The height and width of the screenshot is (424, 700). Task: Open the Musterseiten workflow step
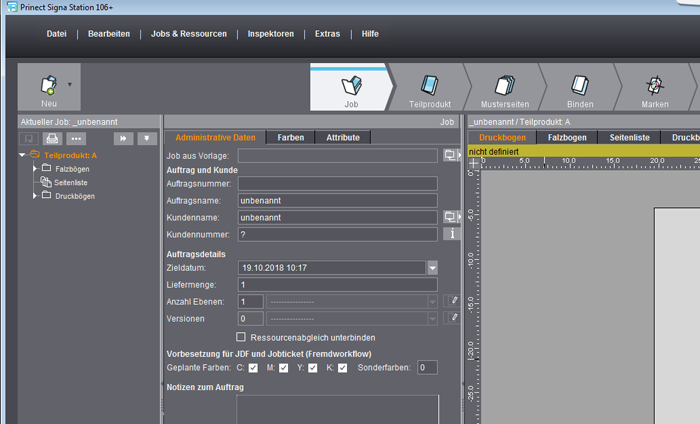pyautogui.click(x=505, y=85)
